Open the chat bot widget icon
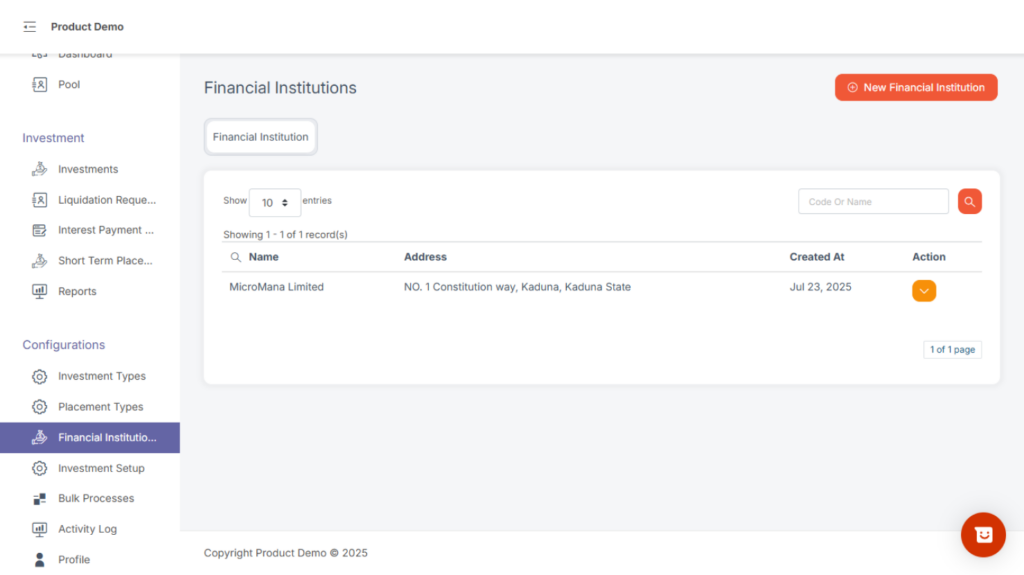Screen dimensions: 1024x575 click(982, 535)
